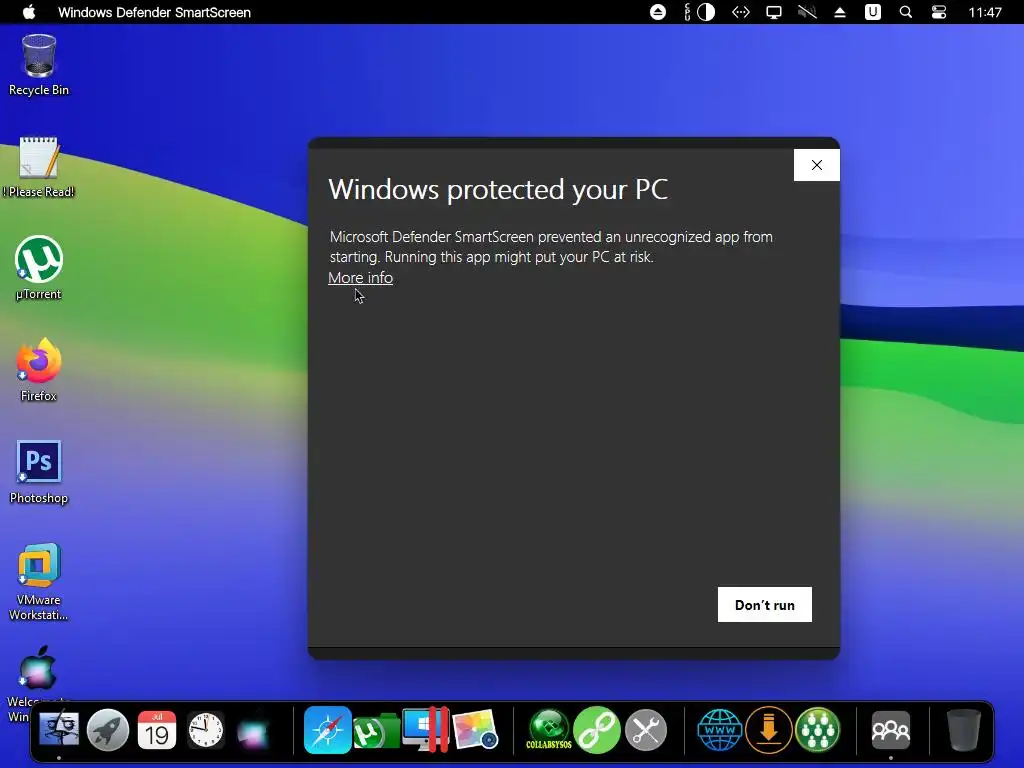Screen dimensions: 1024x768
Task: Open the Siri dock icon
Action: pos(253,731)
